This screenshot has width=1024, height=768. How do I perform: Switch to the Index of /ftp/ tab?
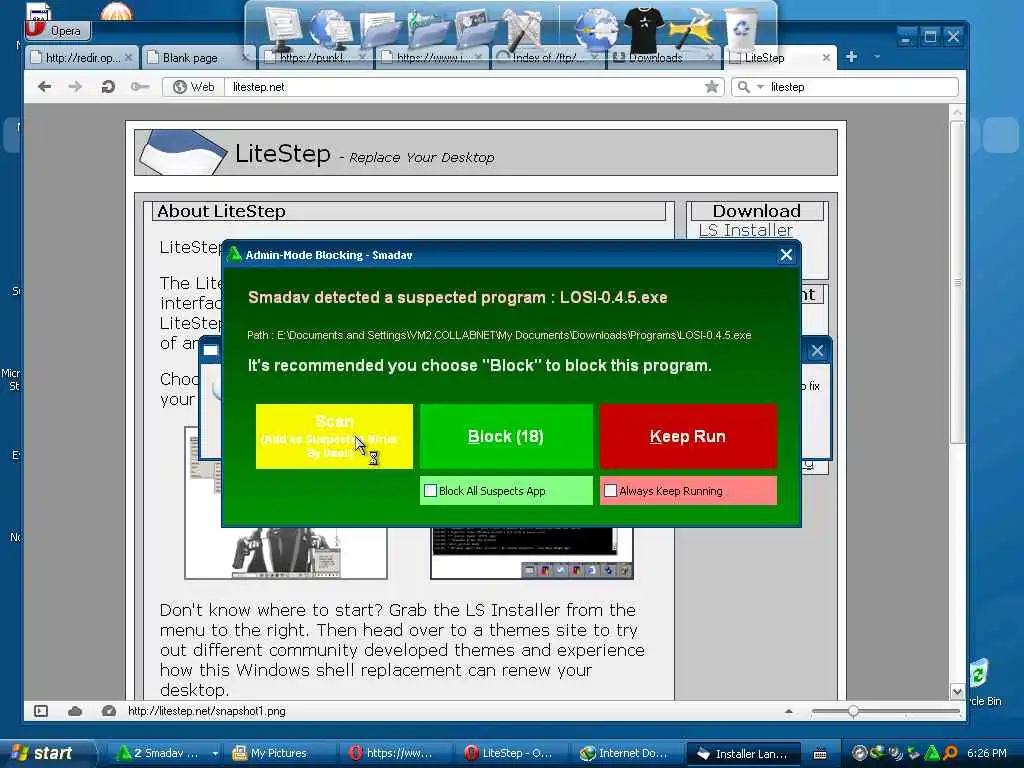[x=547, y=57]
